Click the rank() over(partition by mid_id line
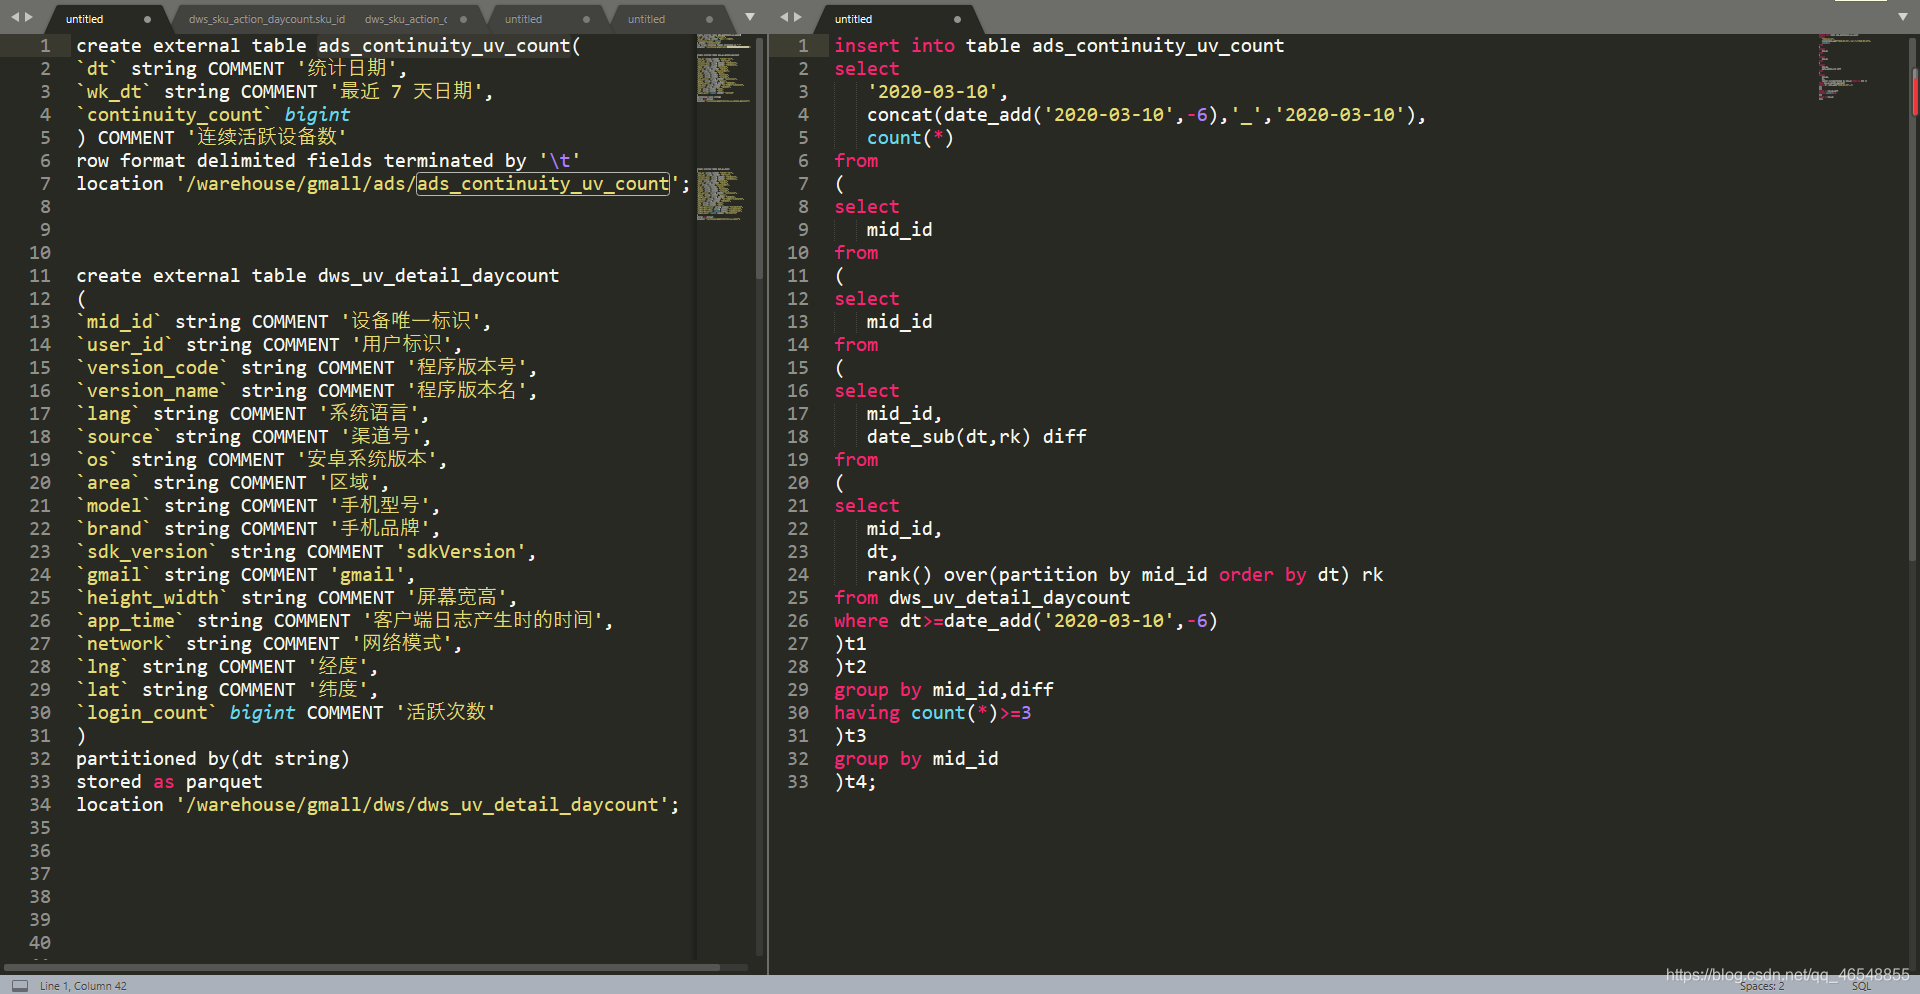The height and width of the screenshot is (994, 1920). pos(1125,575)
